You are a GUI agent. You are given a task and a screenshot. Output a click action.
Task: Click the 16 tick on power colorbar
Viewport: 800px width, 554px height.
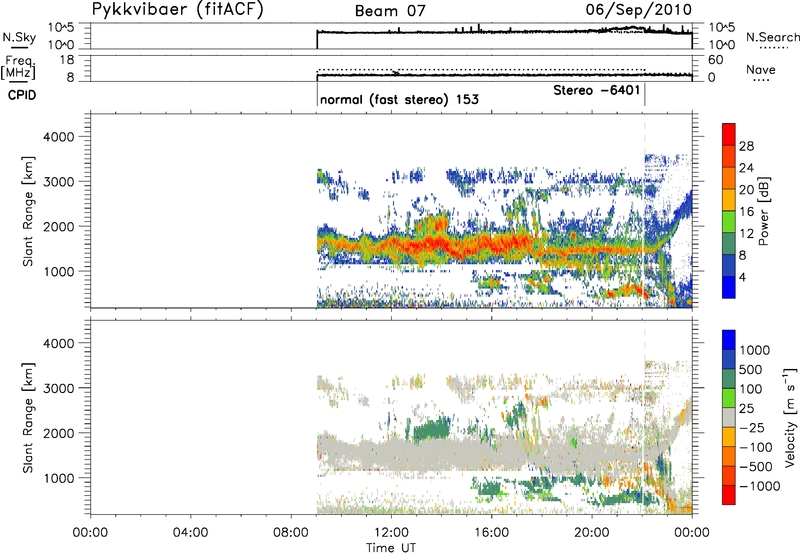point(746,212)
